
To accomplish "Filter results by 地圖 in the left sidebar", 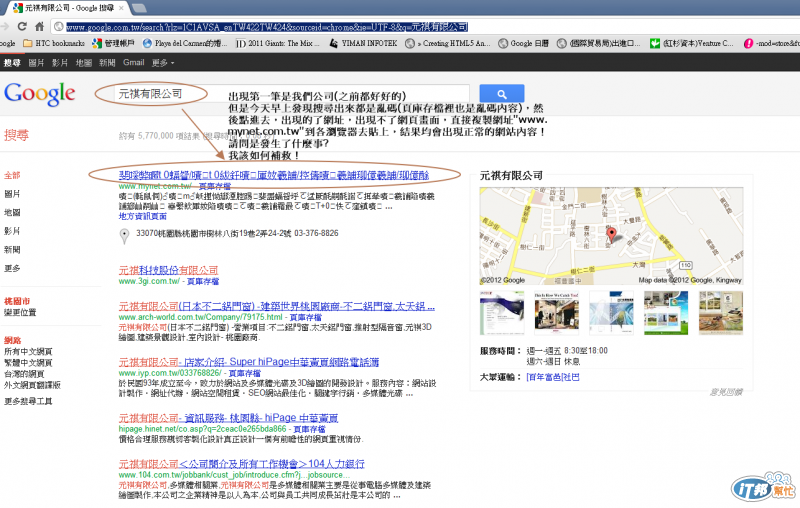I will point(12,213).
